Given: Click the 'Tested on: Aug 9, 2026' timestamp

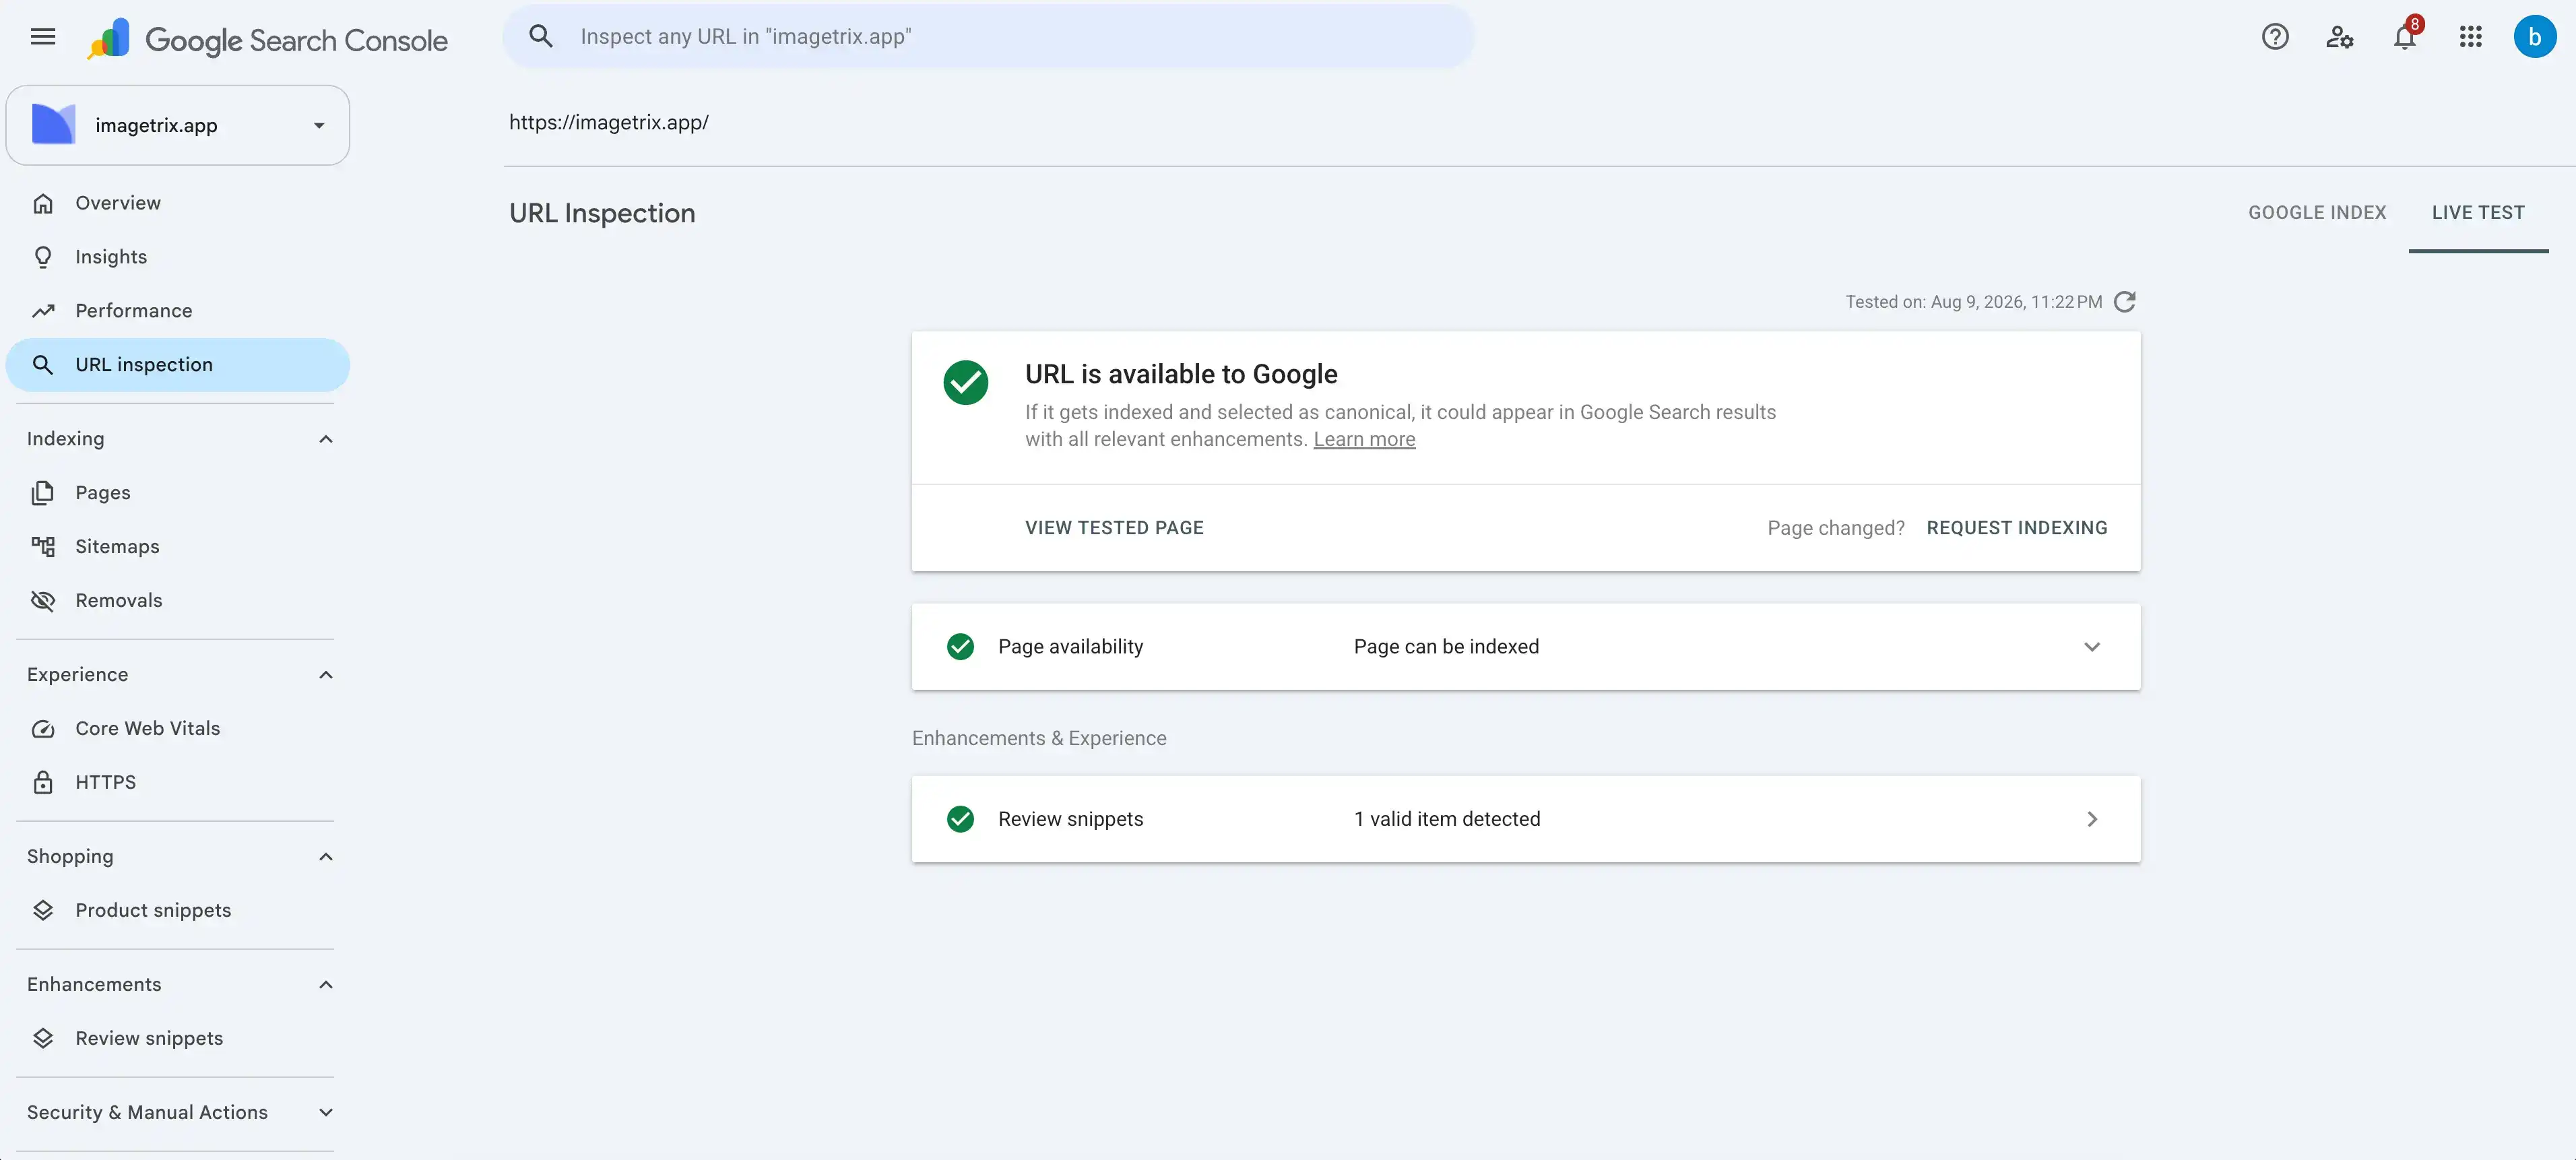Looking at the screenshot, I should point(1973,302).
